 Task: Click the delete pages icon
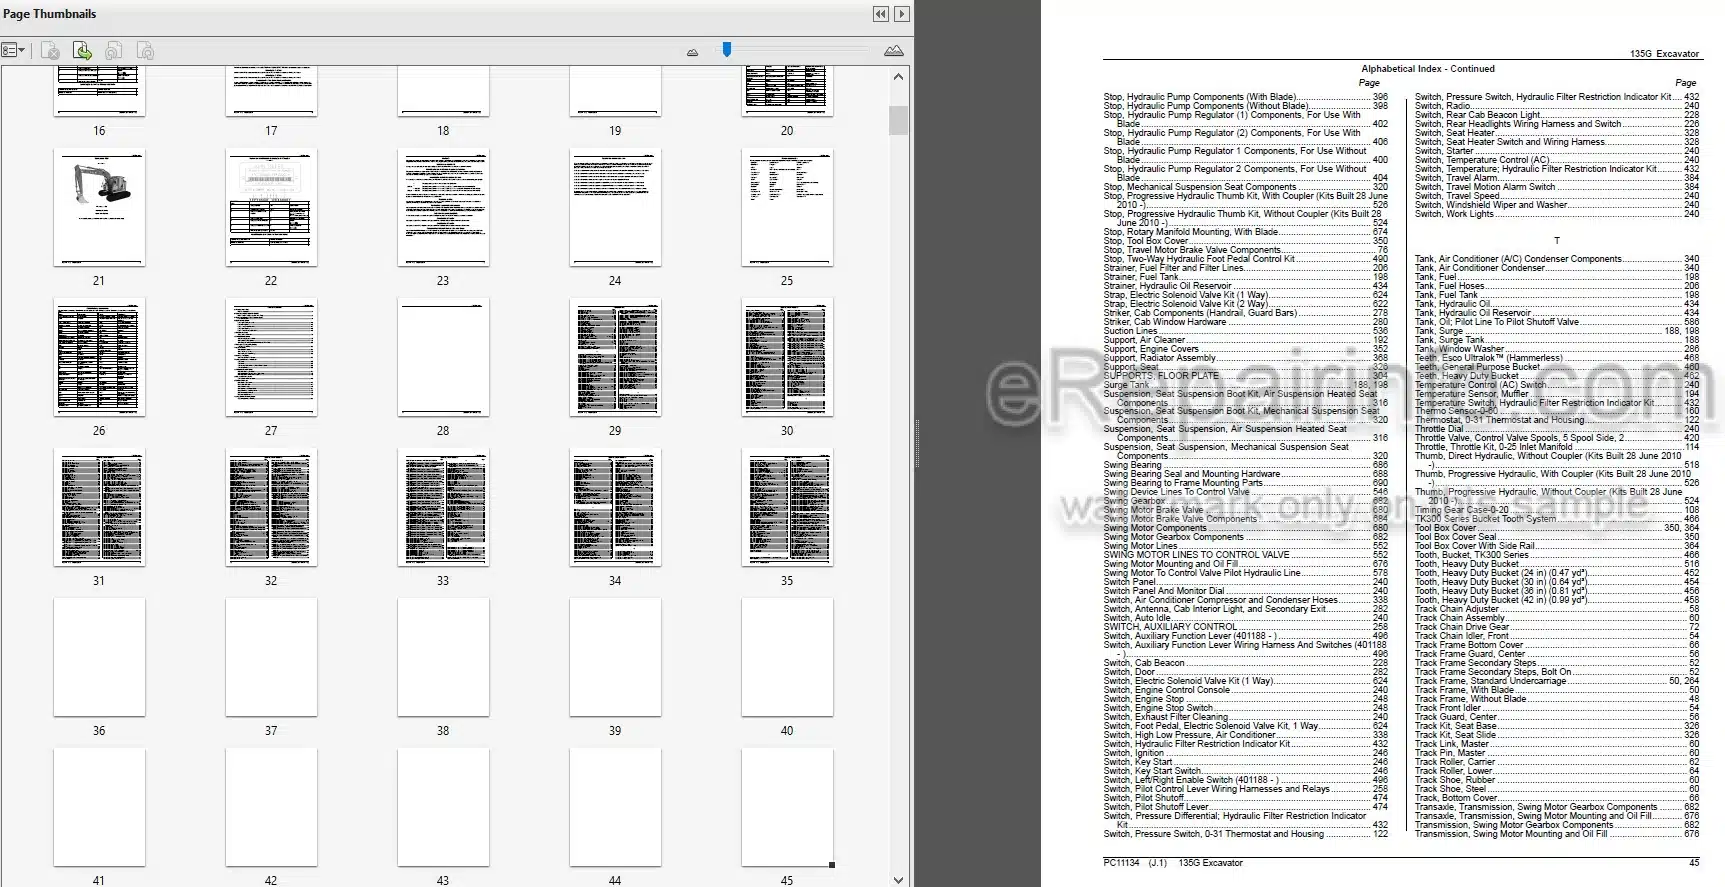pyautogui.click(x=51, y=51)
